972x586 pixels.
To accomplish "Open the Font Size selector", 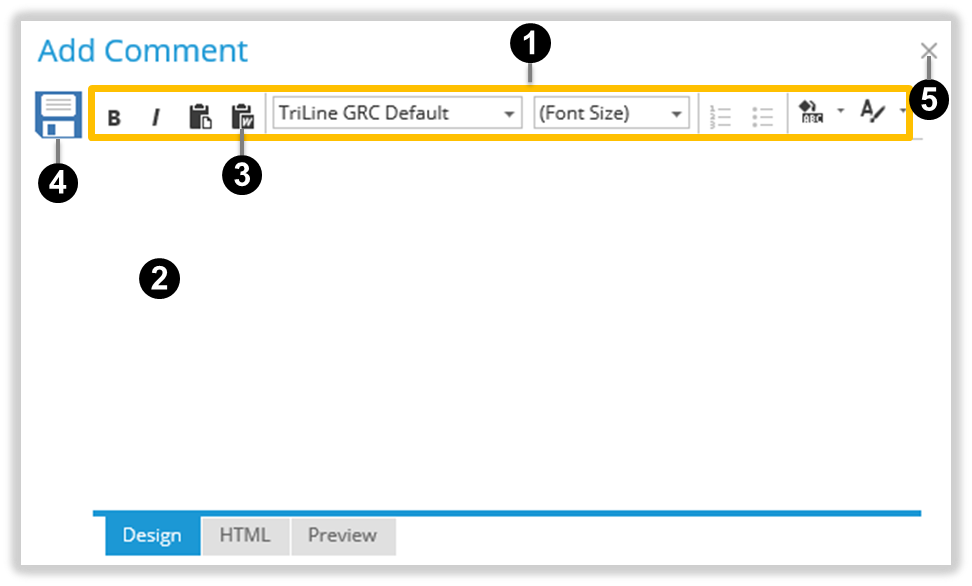I will click(610, 113).
